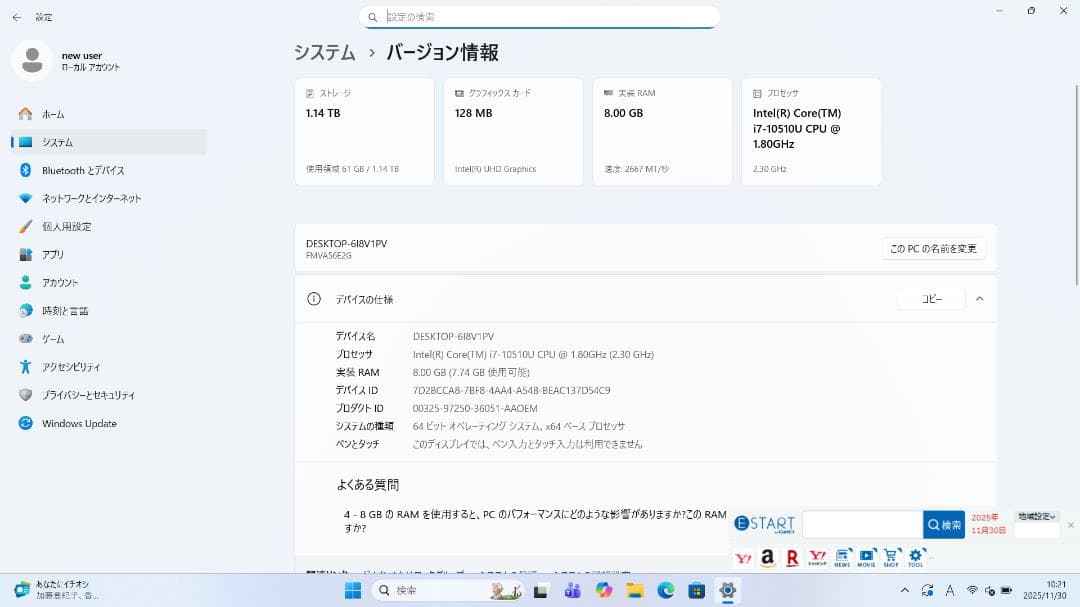Launch Microsoft Edge from the taskbar
Viewport: 1080px width, 607px height.
pos(666,590)
